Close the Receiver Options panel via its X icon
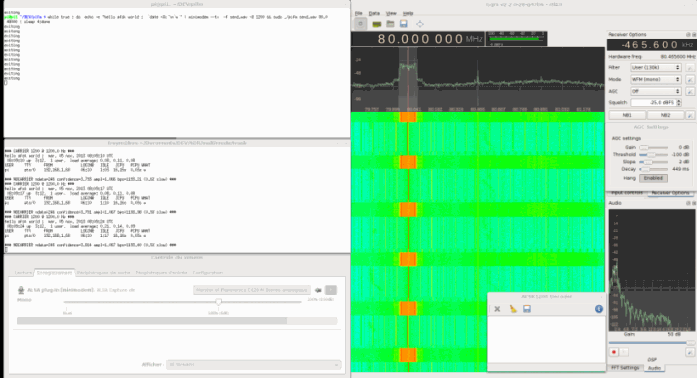 pos(693,34)
